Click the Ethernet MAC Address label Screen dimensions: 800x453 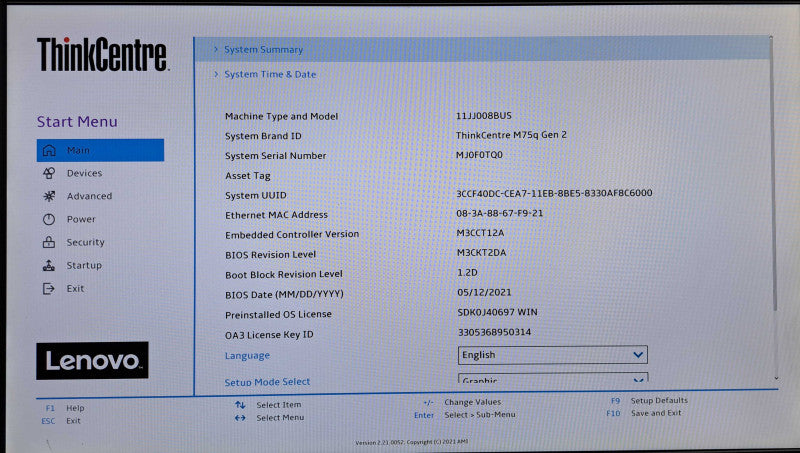(x=277, y=215)
